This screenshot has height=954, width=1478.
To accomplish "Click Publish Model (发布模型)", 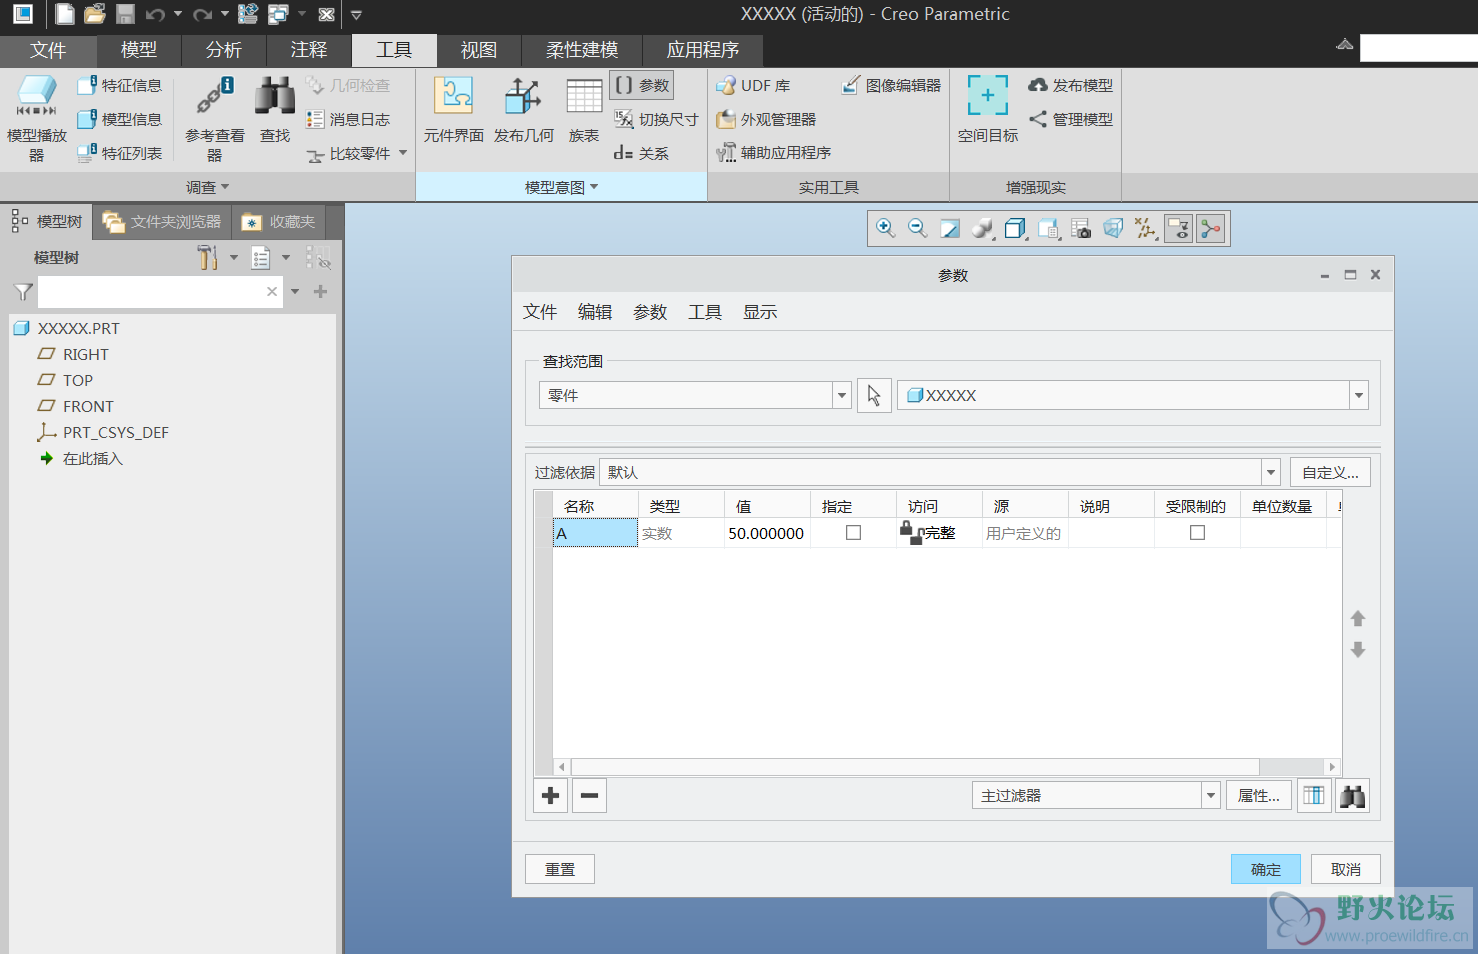I will click(1071, 86).
